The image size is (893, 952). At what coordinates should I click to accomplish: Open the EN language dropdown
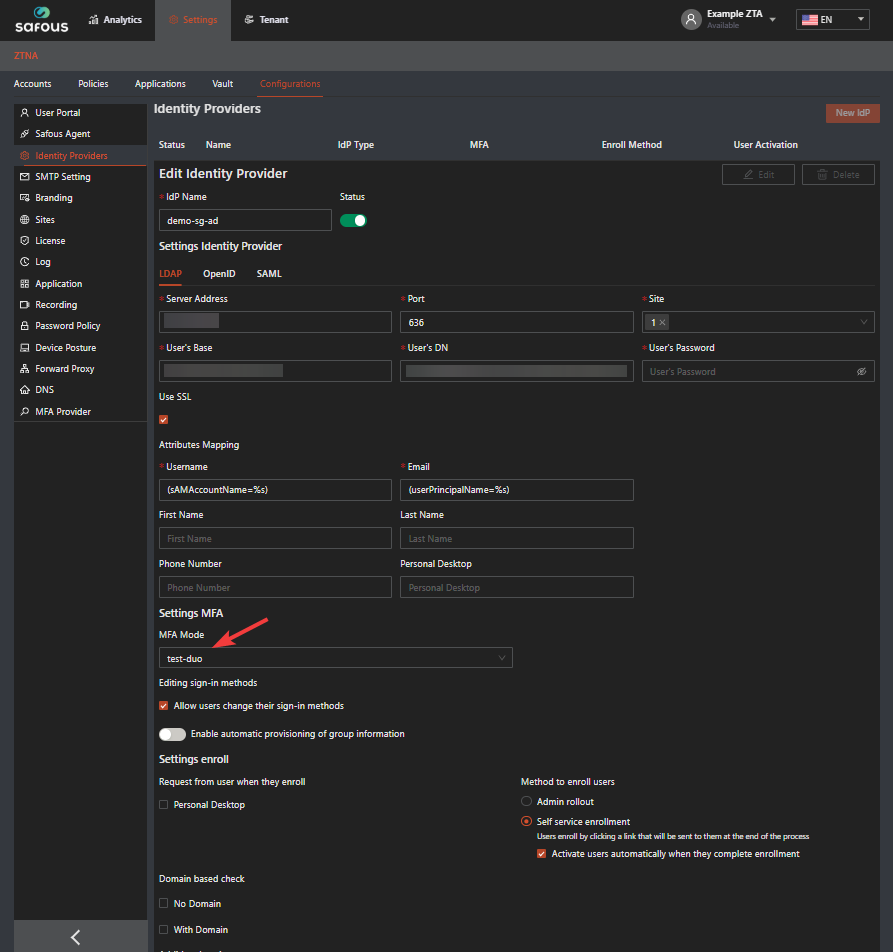click(x=832, y=20)
